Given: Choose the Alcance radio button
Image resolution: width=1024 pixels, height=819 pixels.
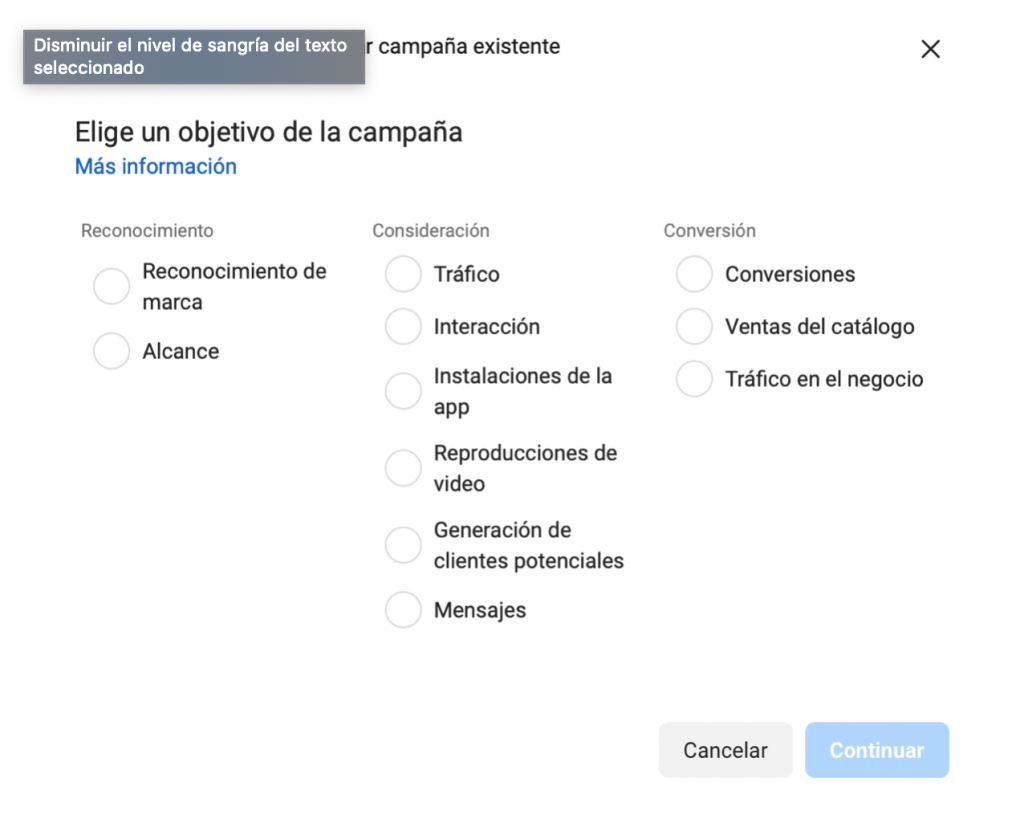Looking at the screenshot, I should pyautogui.click(x=112, y=351).
